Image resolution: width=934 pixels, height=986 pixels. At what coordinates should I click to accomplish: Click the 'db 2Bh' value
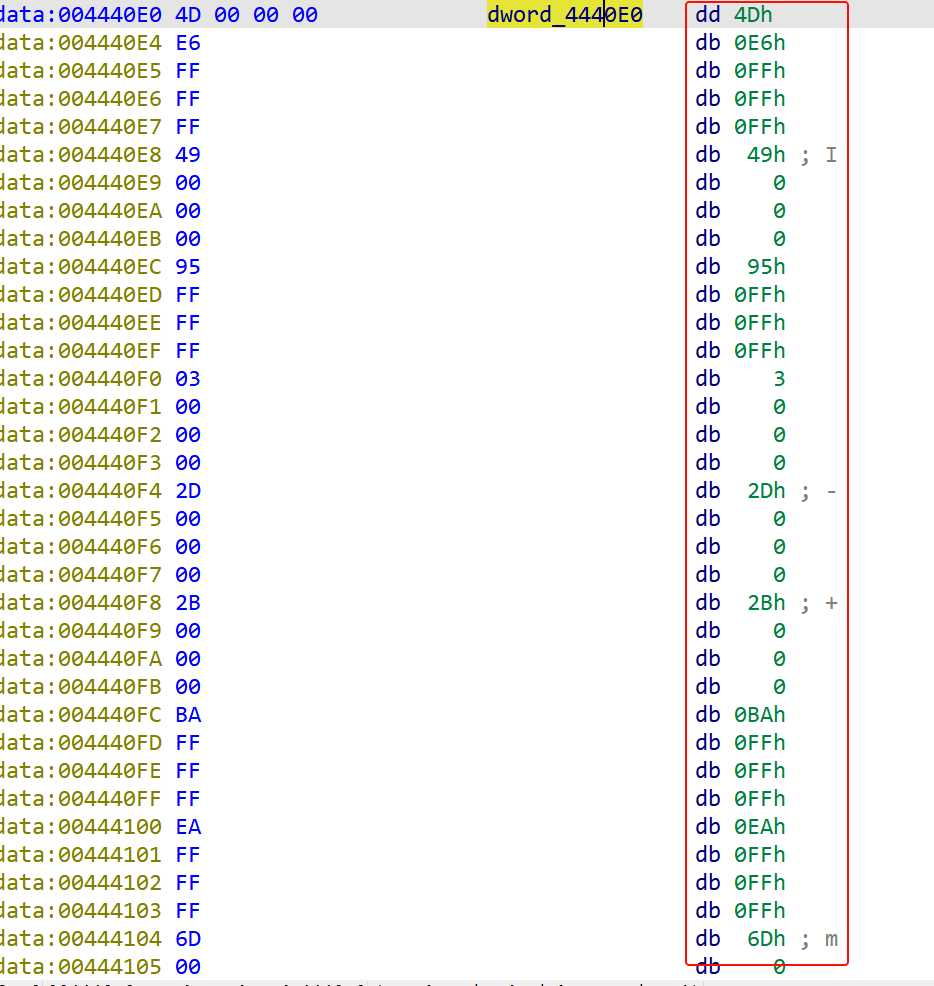tap(740, 602)
